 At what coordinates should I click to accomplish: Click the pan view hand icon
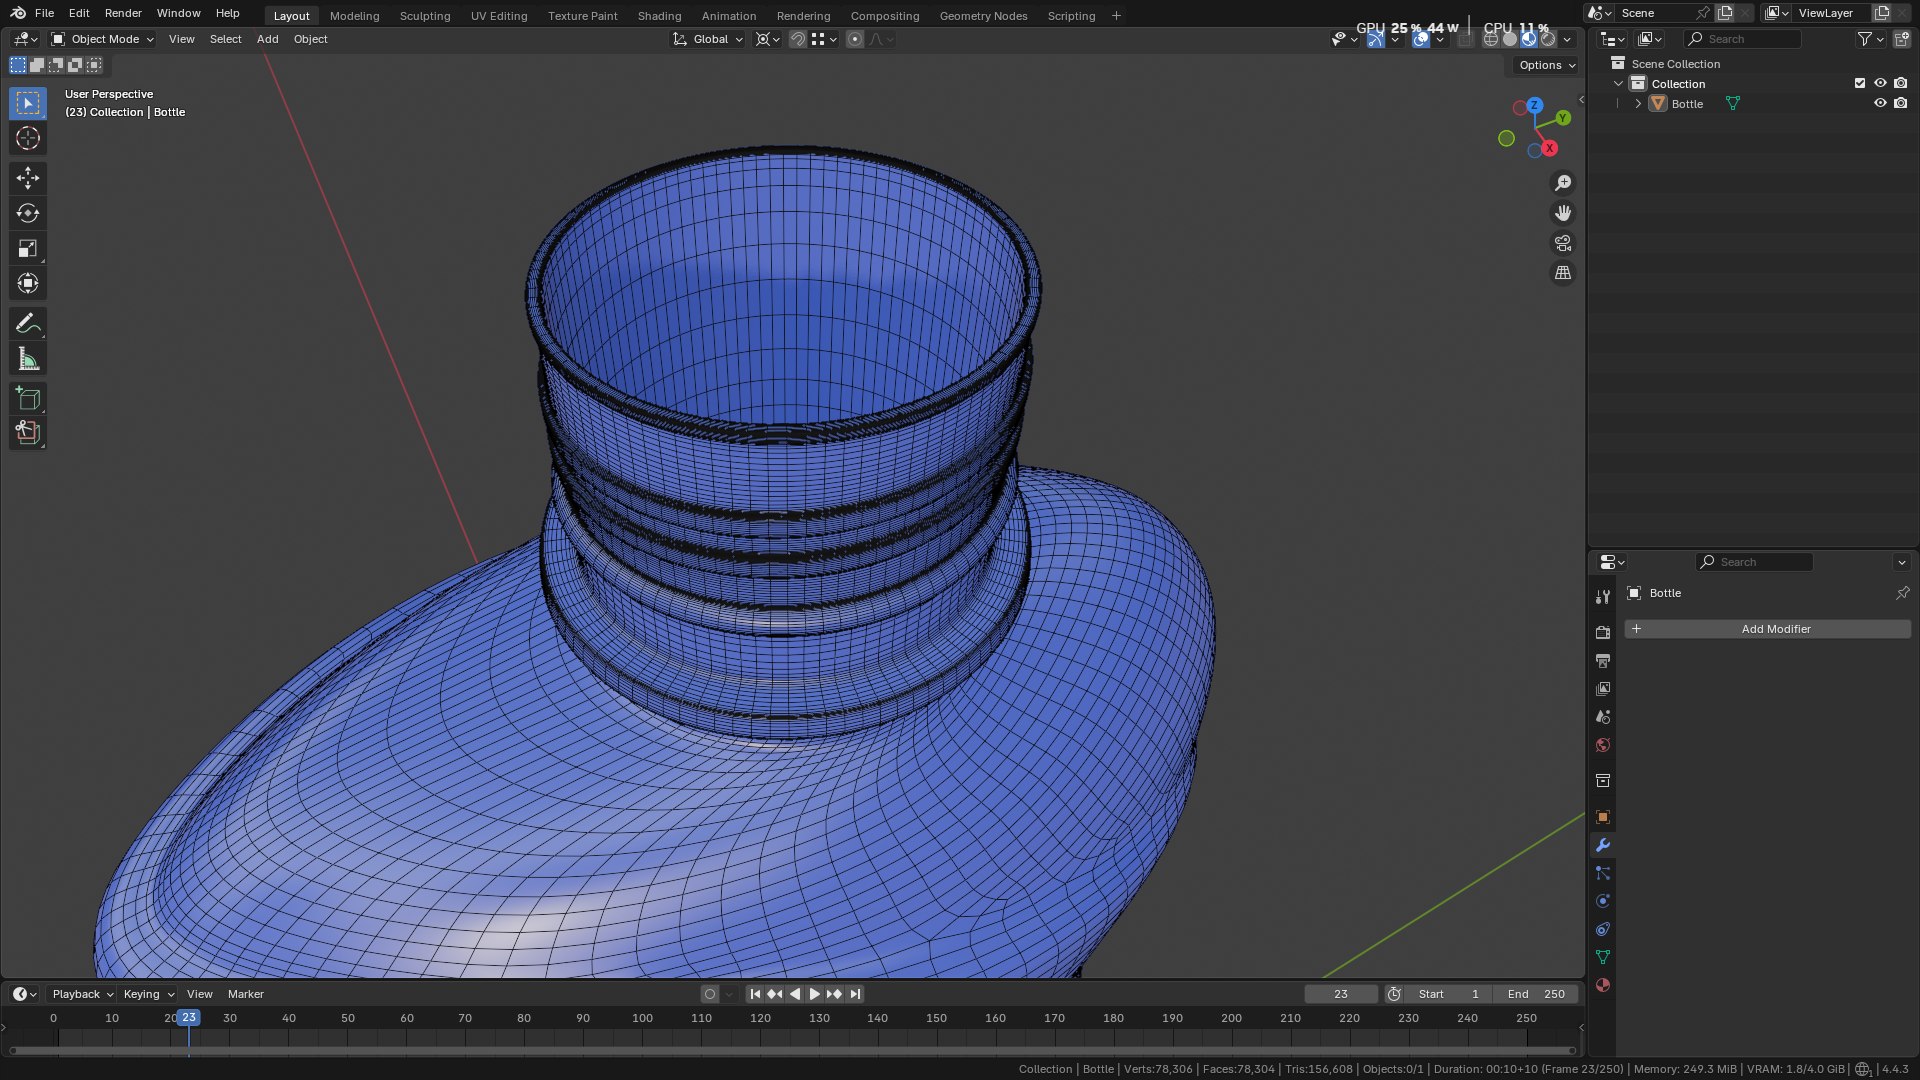(x=1563, y=213)
